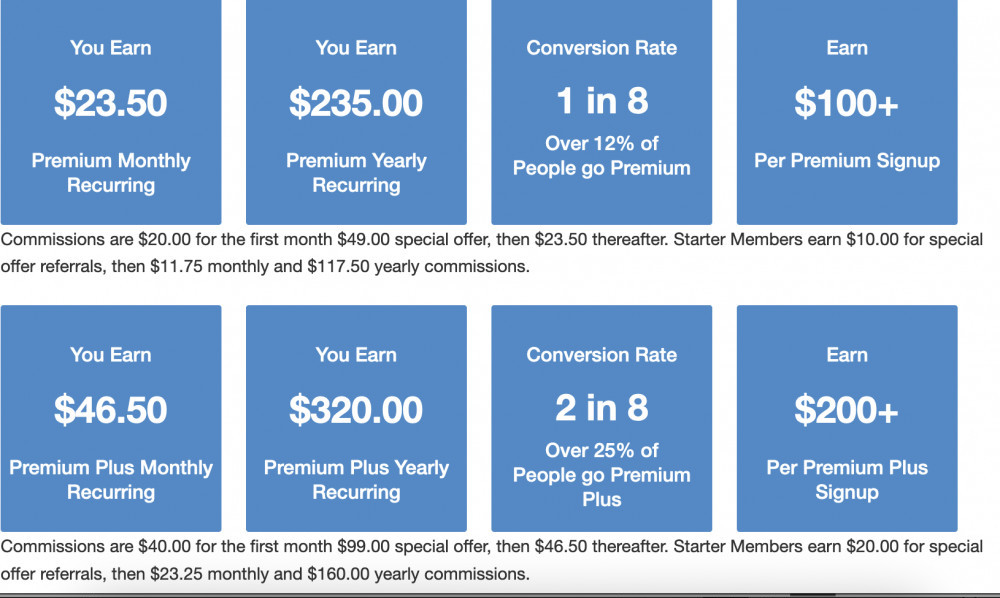Click the $200+ earnings figure
The height and width of the screenshot is (598, 1000).
point(847,411)
